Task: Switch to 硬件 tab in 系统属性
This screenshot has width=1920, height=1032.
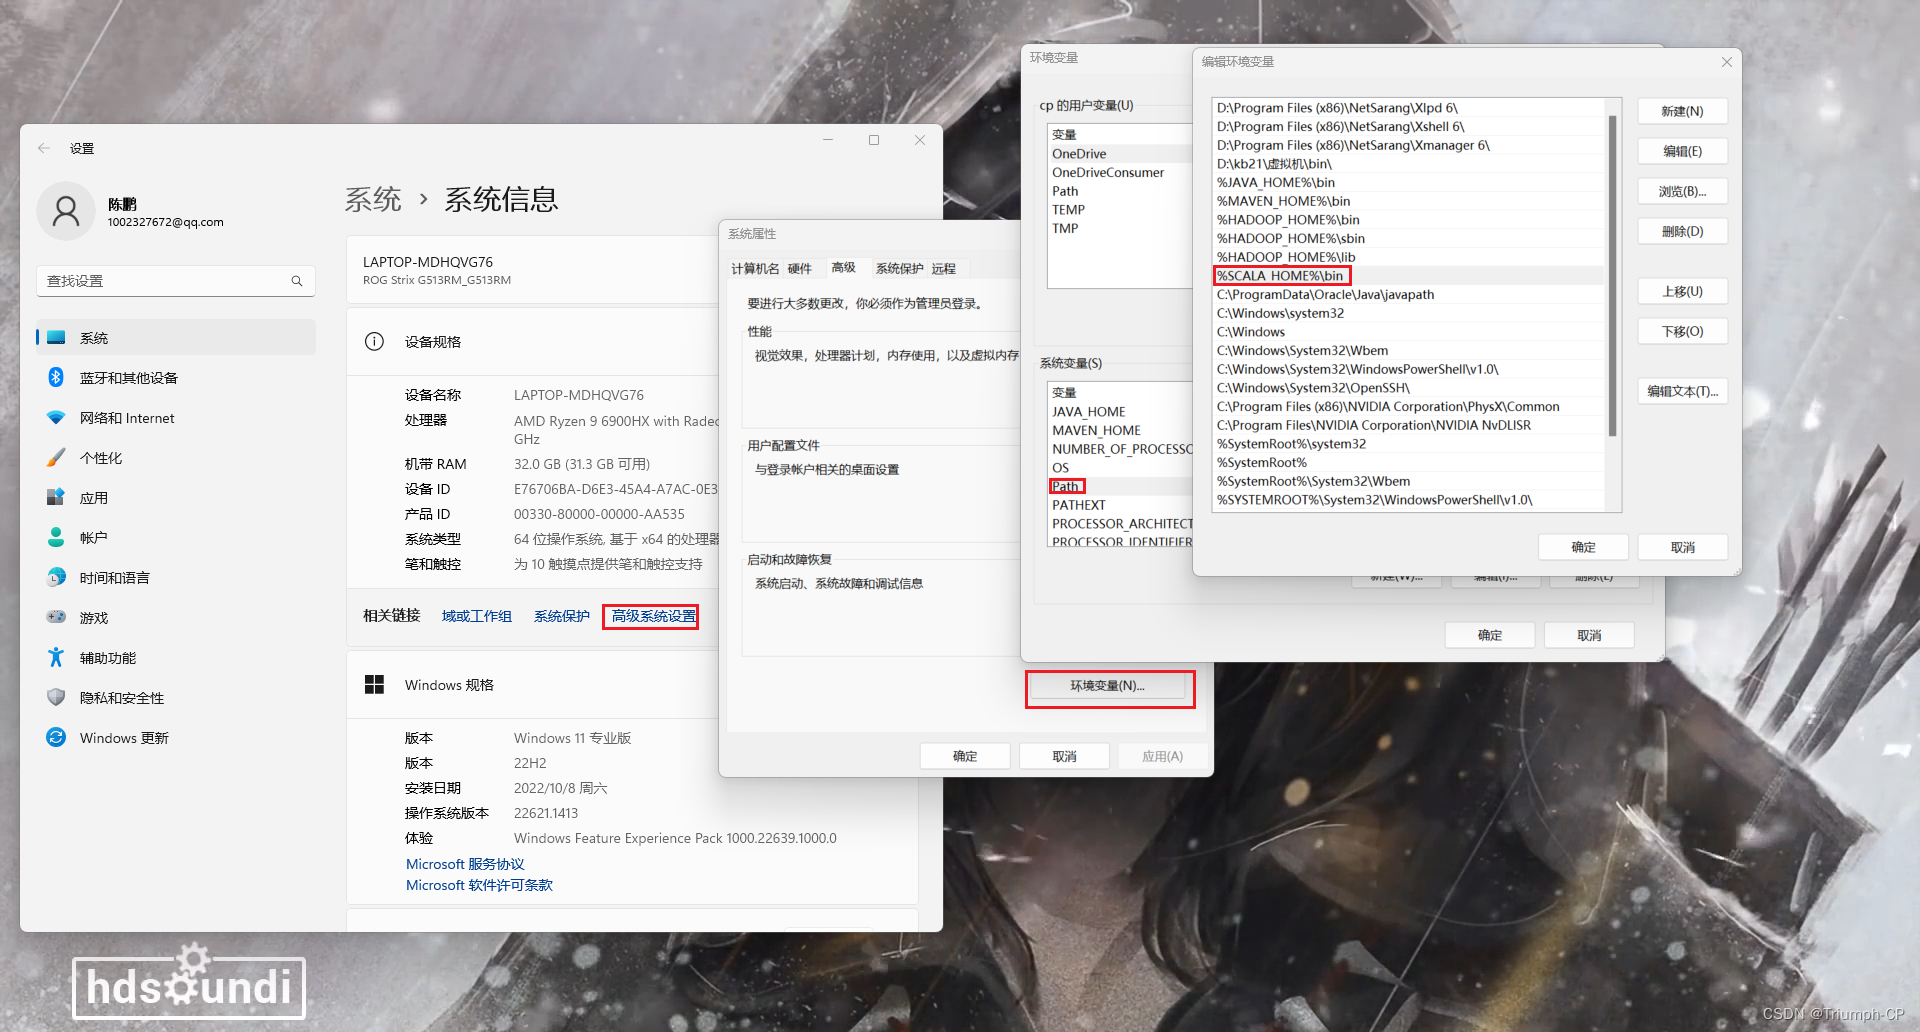Action: pyautogui.click(x=799, y=269)
